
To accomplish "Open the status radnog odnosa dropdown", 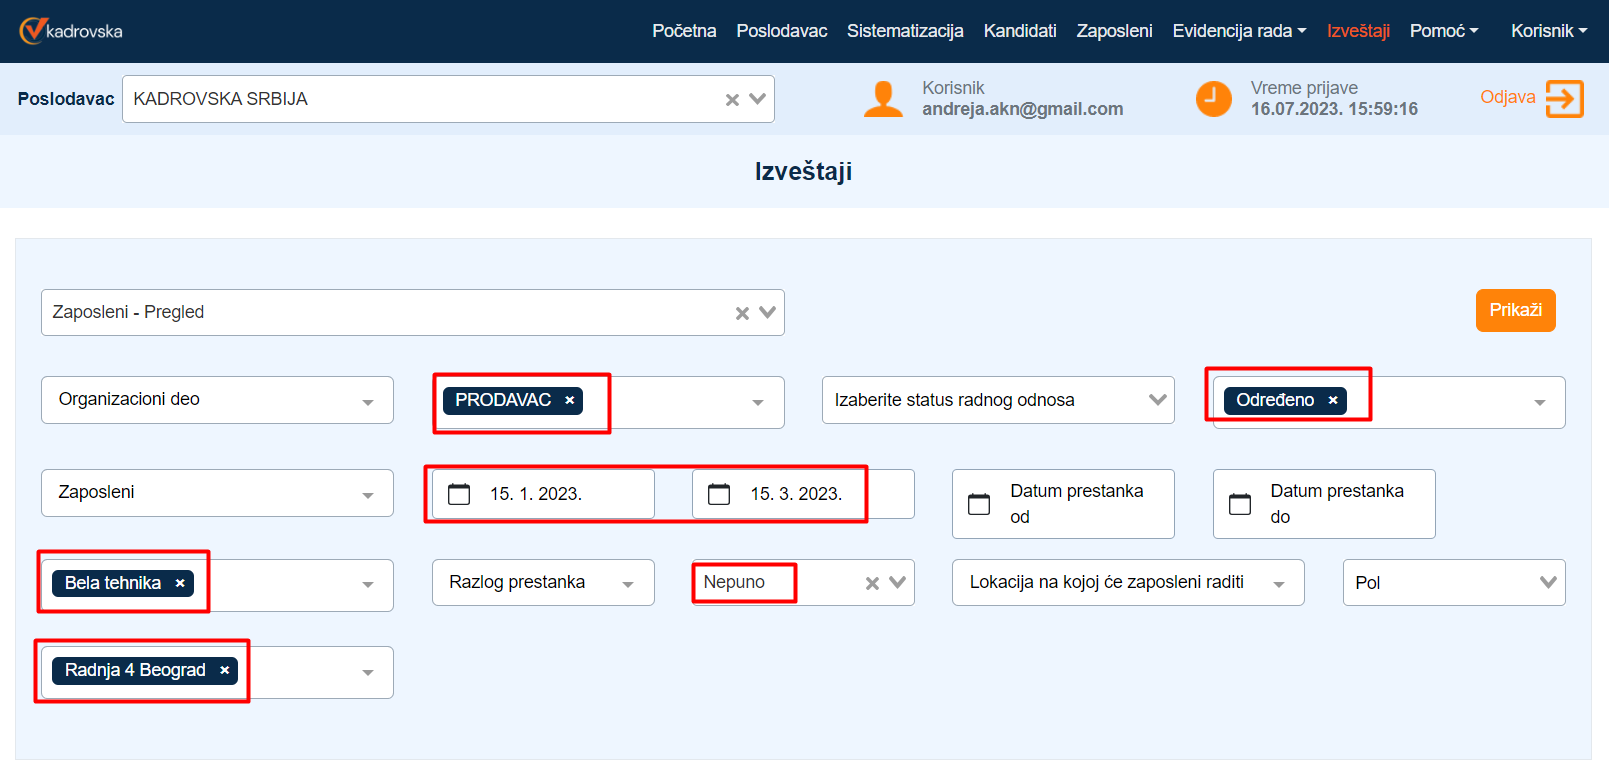I will (x=1157, y=400).
